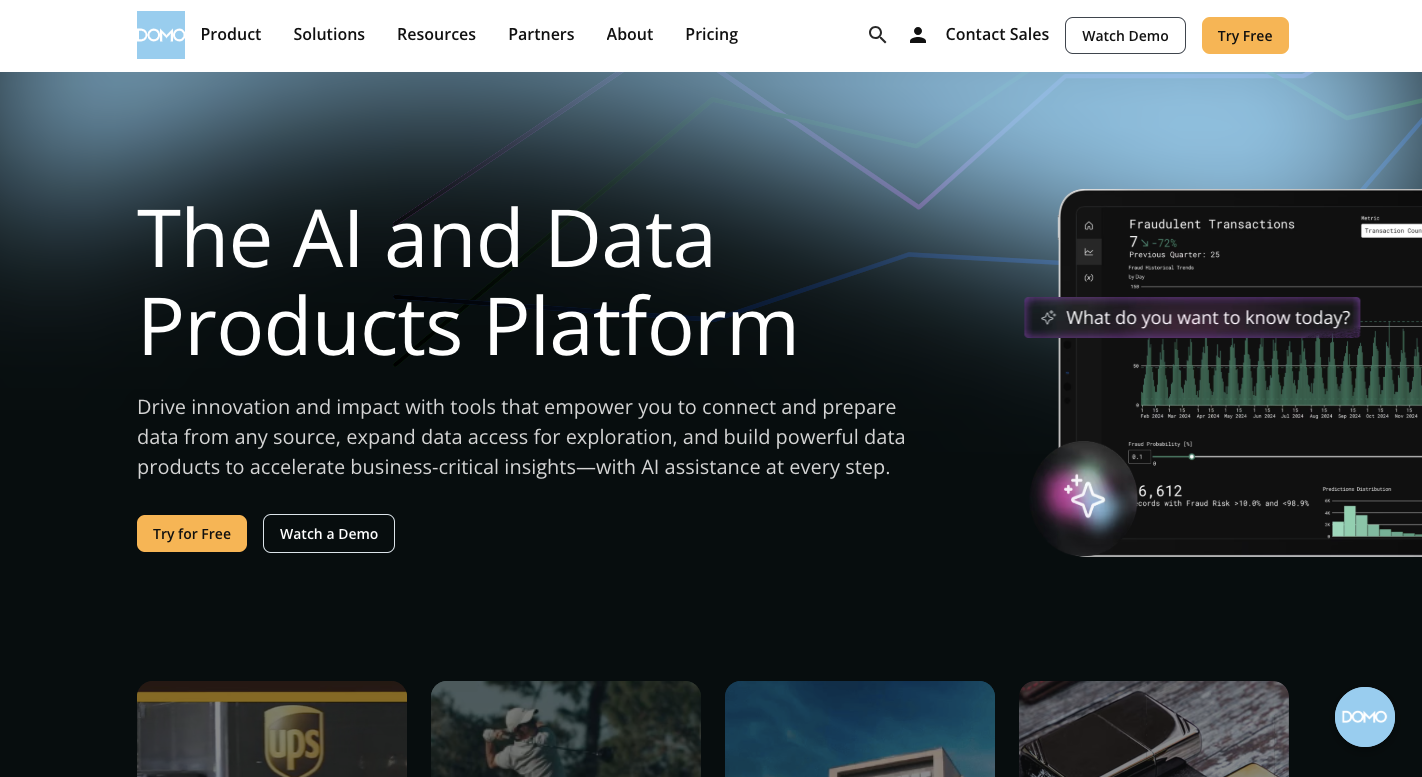
Task: Open the Domo chat bubble
Action: click(1365, 717)
